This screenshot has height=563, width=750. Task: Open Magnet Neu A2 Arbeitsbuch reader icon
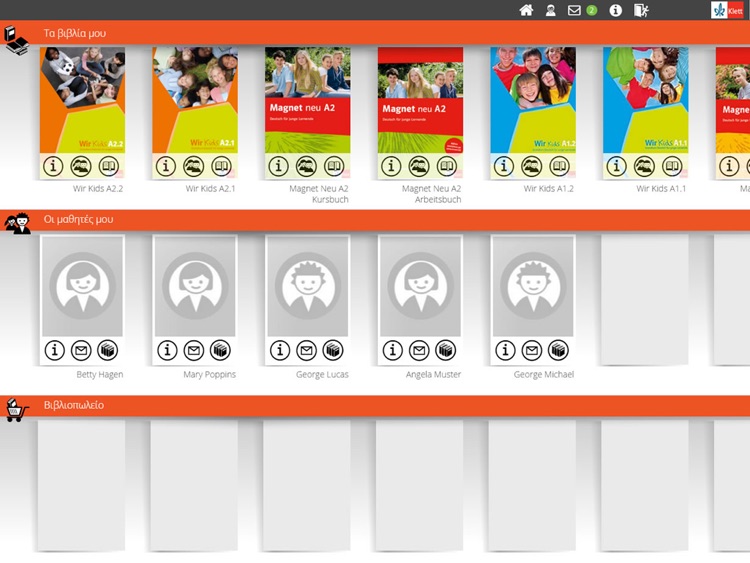coord(447,166)
